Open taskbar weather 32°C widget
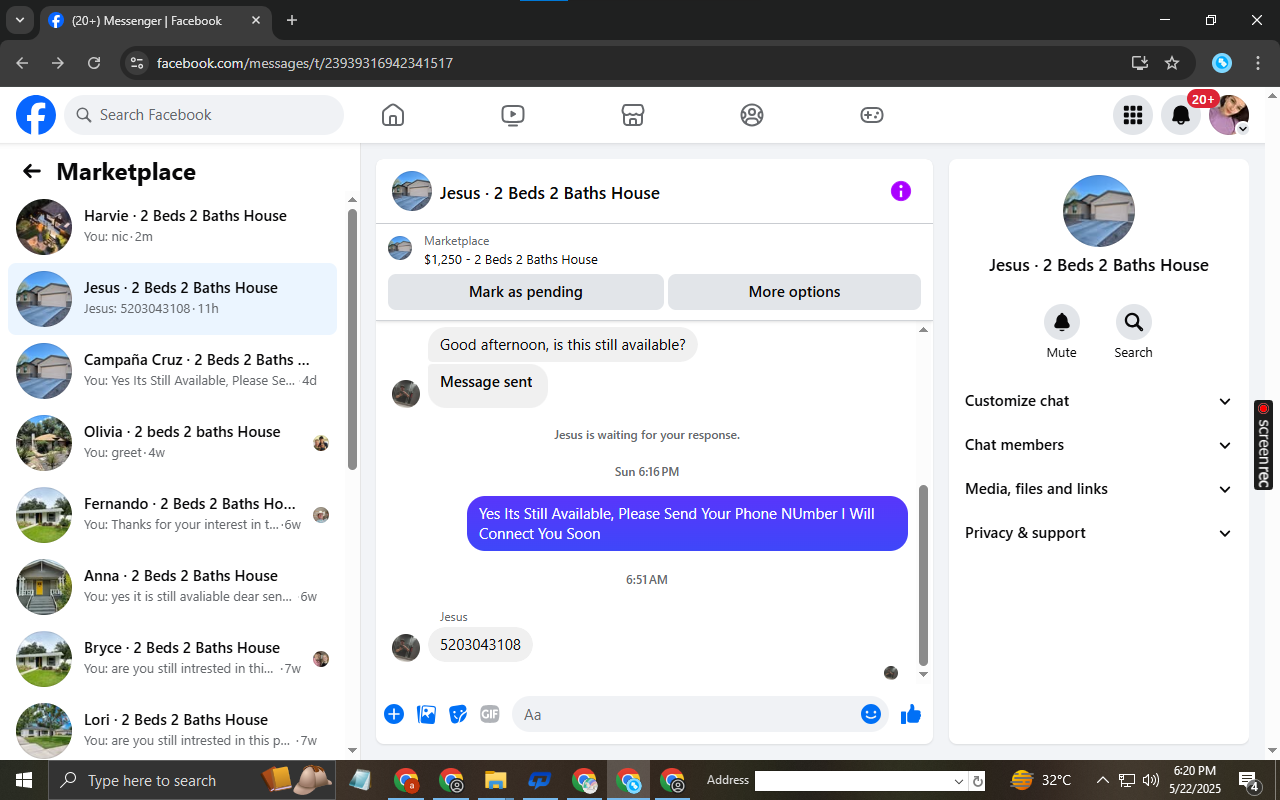Screen dimensions: 1280x800 tap(1041, 781)
